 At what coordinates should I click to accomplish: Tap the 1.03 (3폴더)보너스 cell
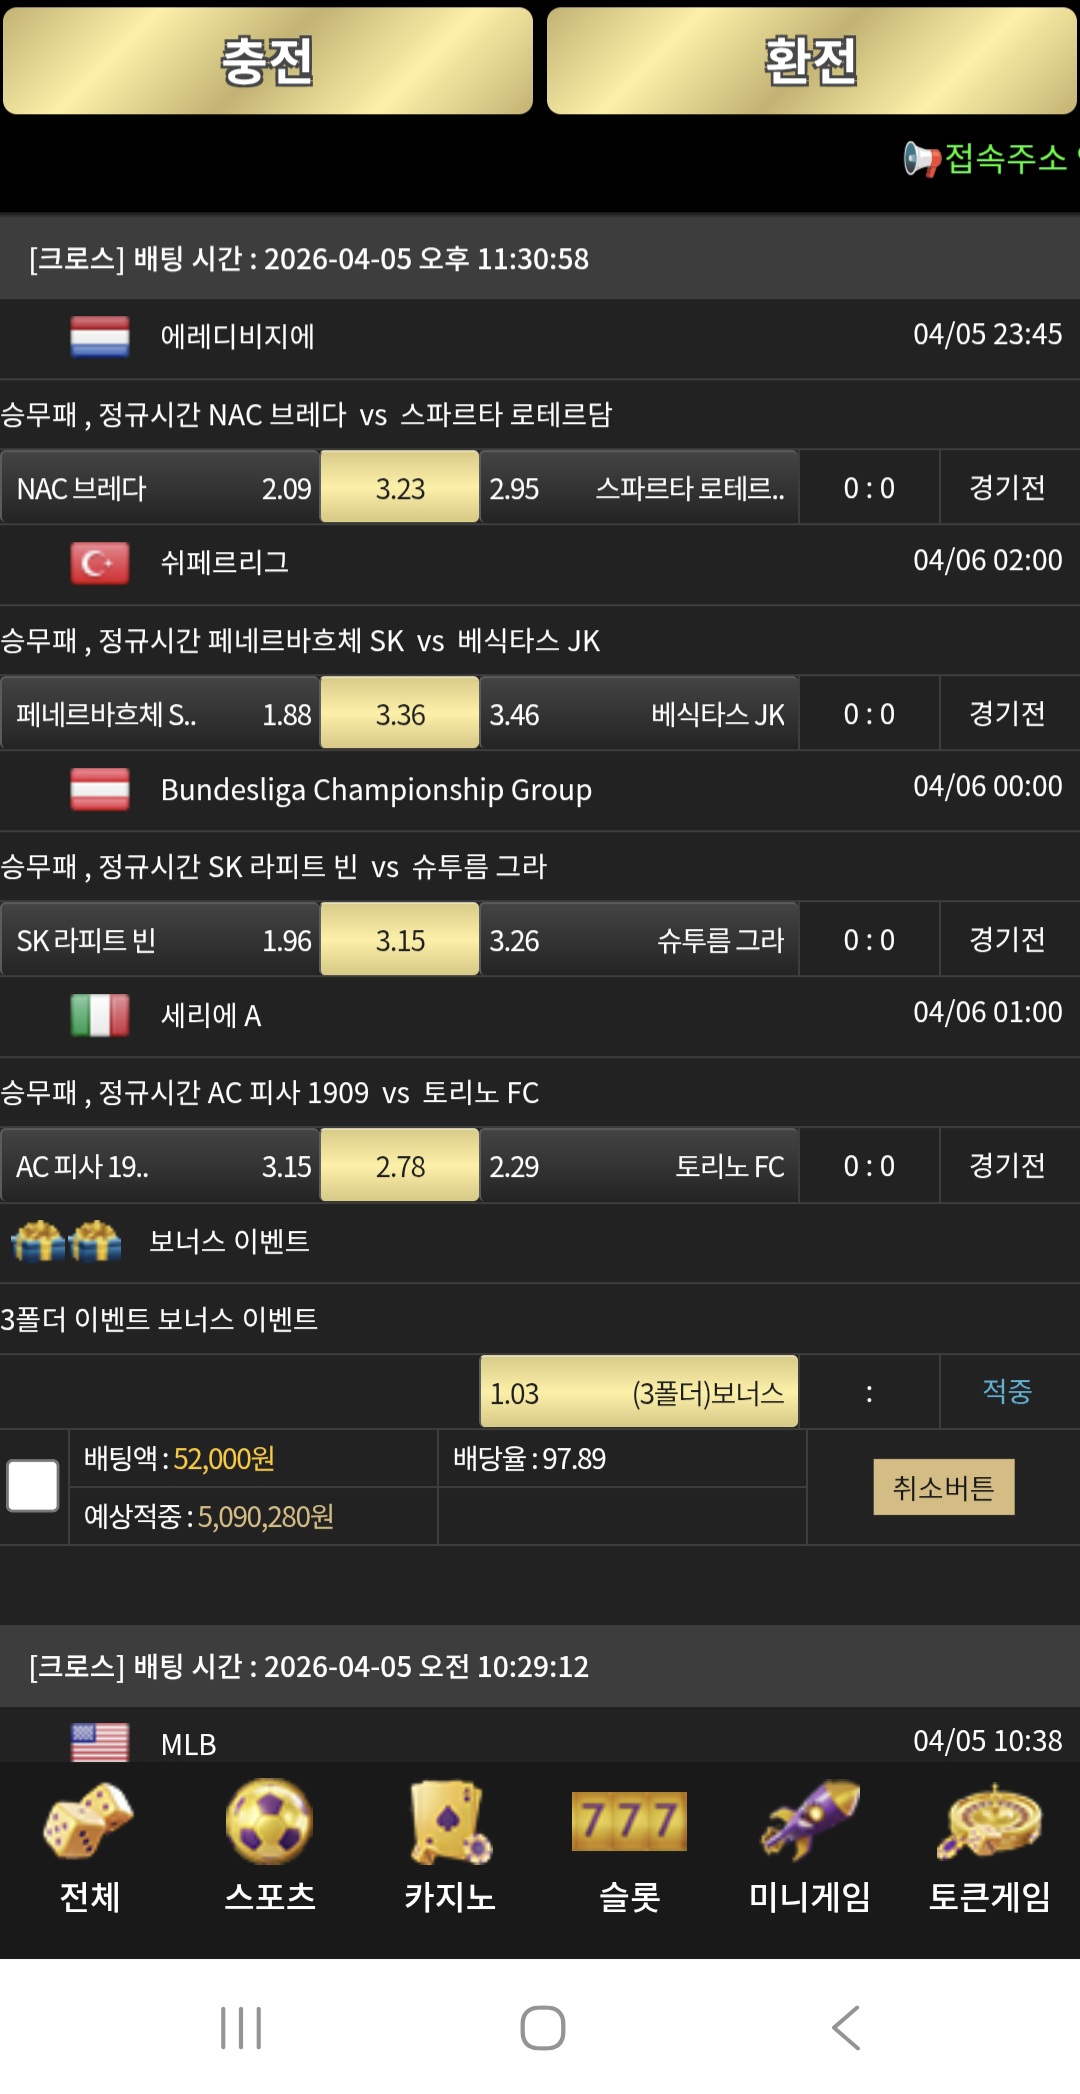[x=638, y=1392]
